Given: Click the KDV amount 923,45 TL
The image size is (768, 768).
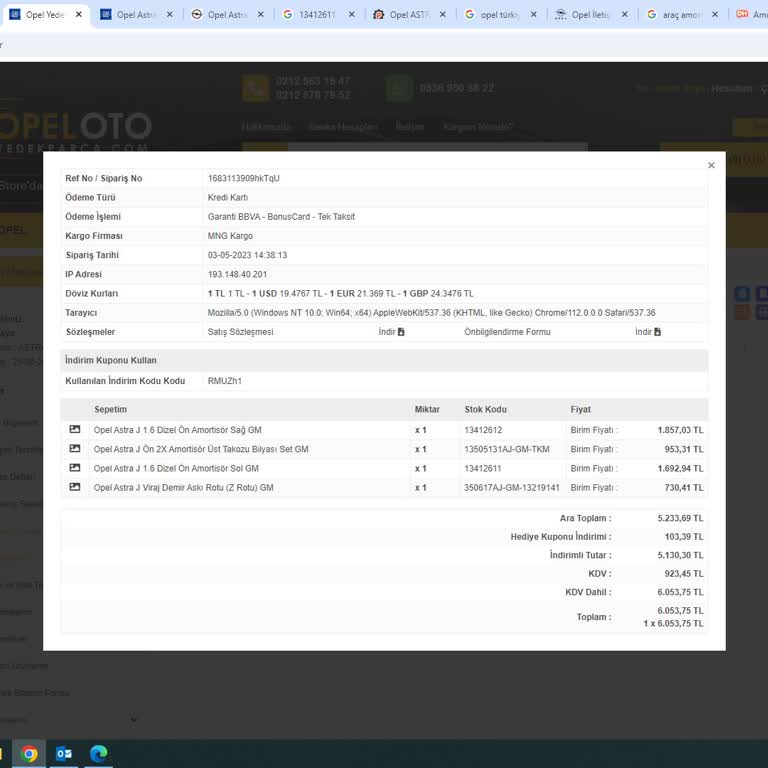Looking at the screenshot, I should click(684, 574).
